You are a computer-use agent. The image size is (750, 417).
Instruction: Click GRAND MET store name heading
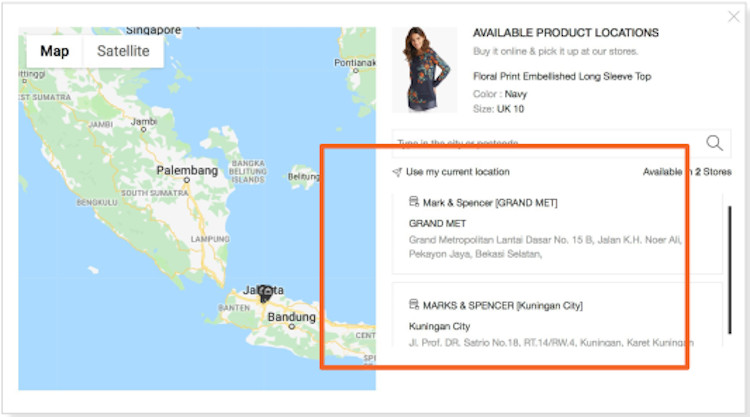437,223
